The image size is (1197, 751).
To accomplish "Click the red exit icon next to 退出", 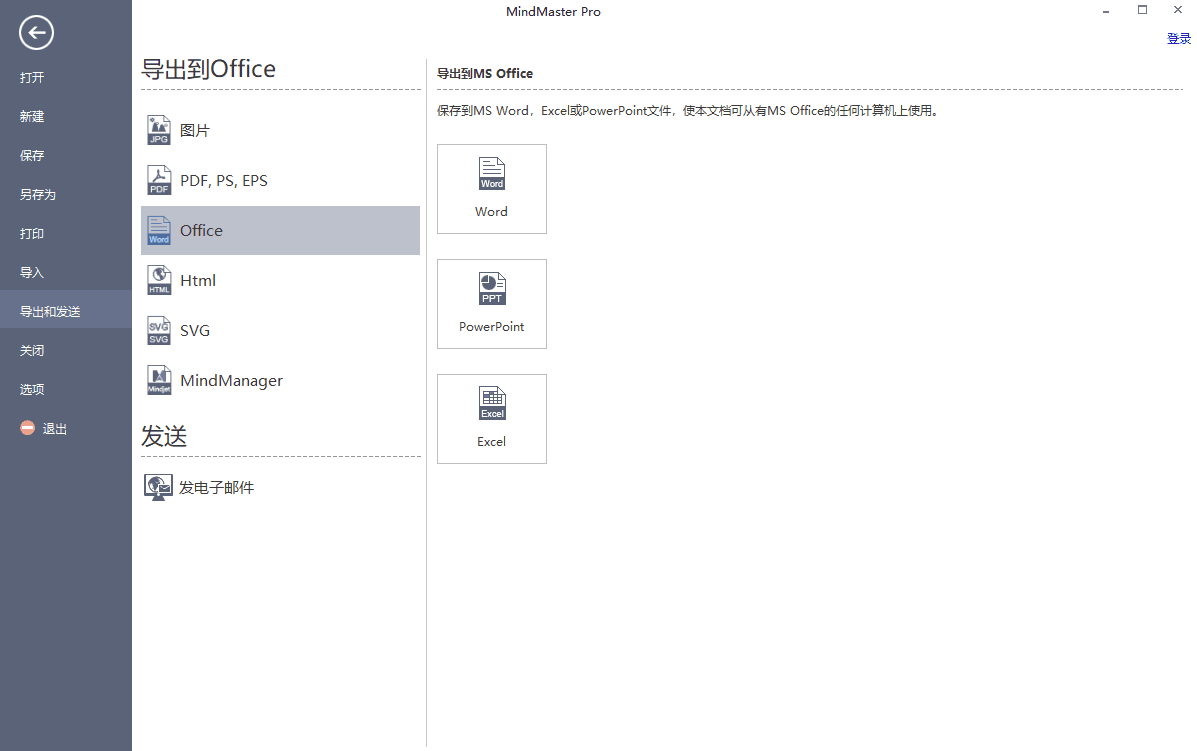I will pos(27,428).
